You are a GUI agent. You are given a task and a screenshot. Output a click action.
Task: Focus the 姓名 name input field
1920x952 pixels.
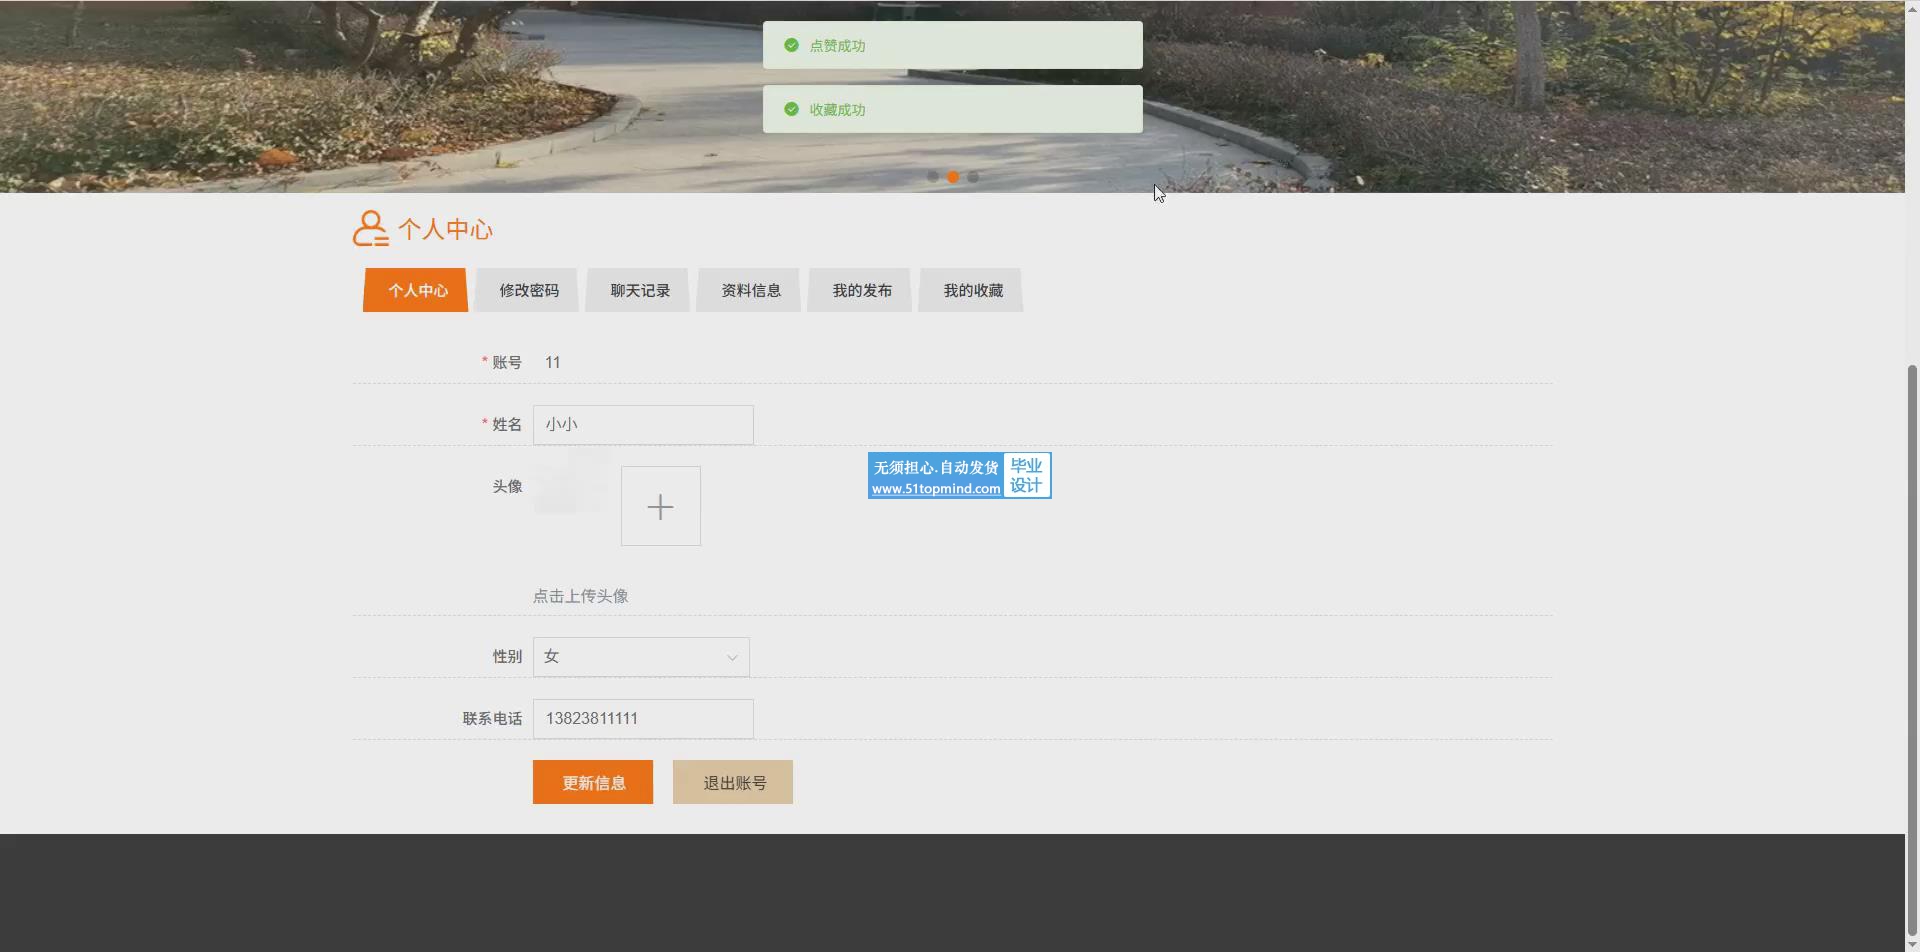tap(643, 425)
